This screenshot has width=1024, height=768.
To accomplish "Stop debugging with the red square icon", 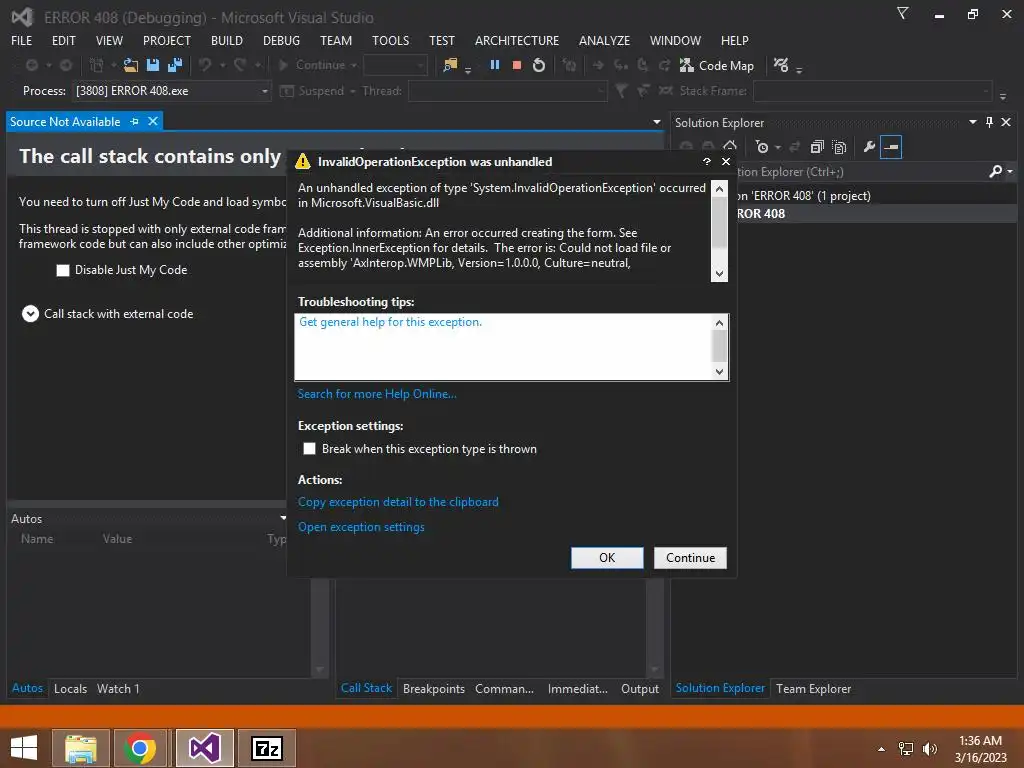I will tap(517, 65).
